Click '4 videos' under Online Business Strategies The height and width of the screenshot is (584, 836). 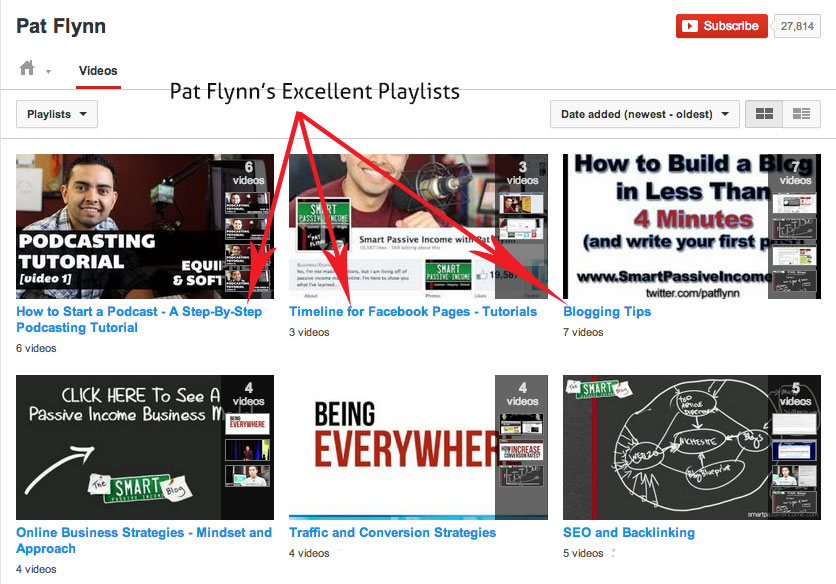click(x=36, y=569)
